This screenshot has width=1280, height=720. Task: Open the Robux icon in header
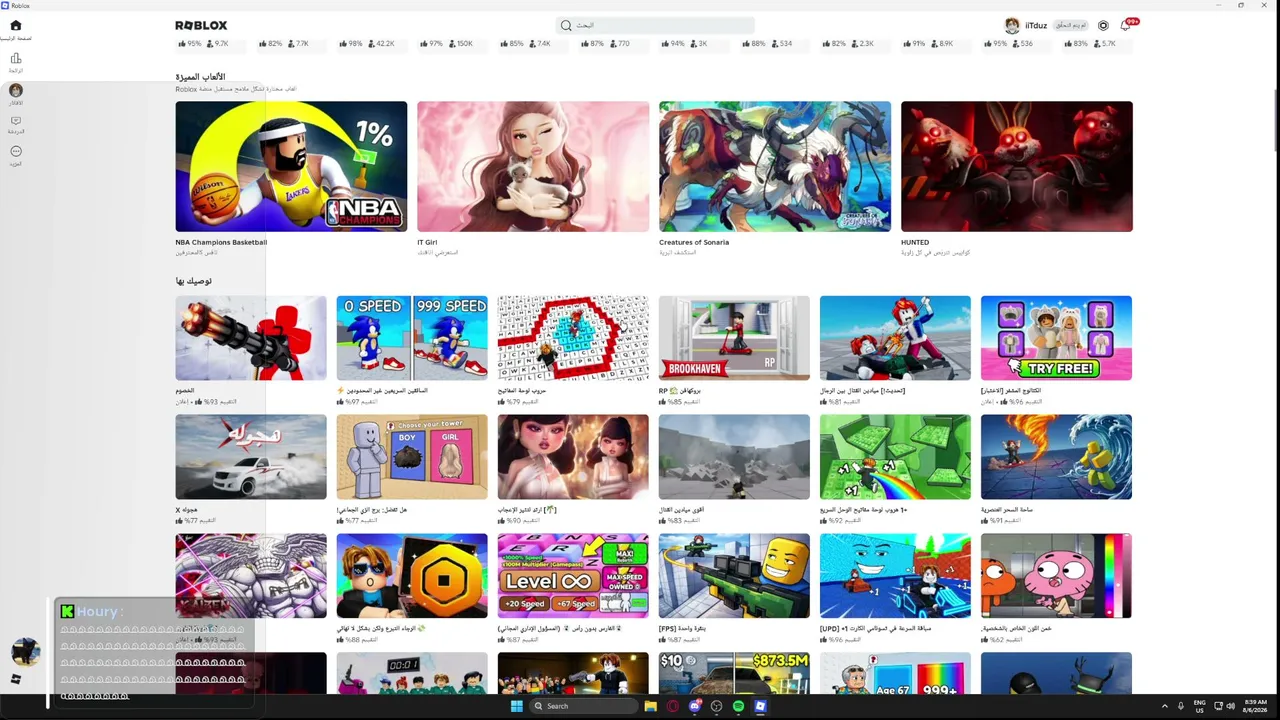[x=1103, y=25]
